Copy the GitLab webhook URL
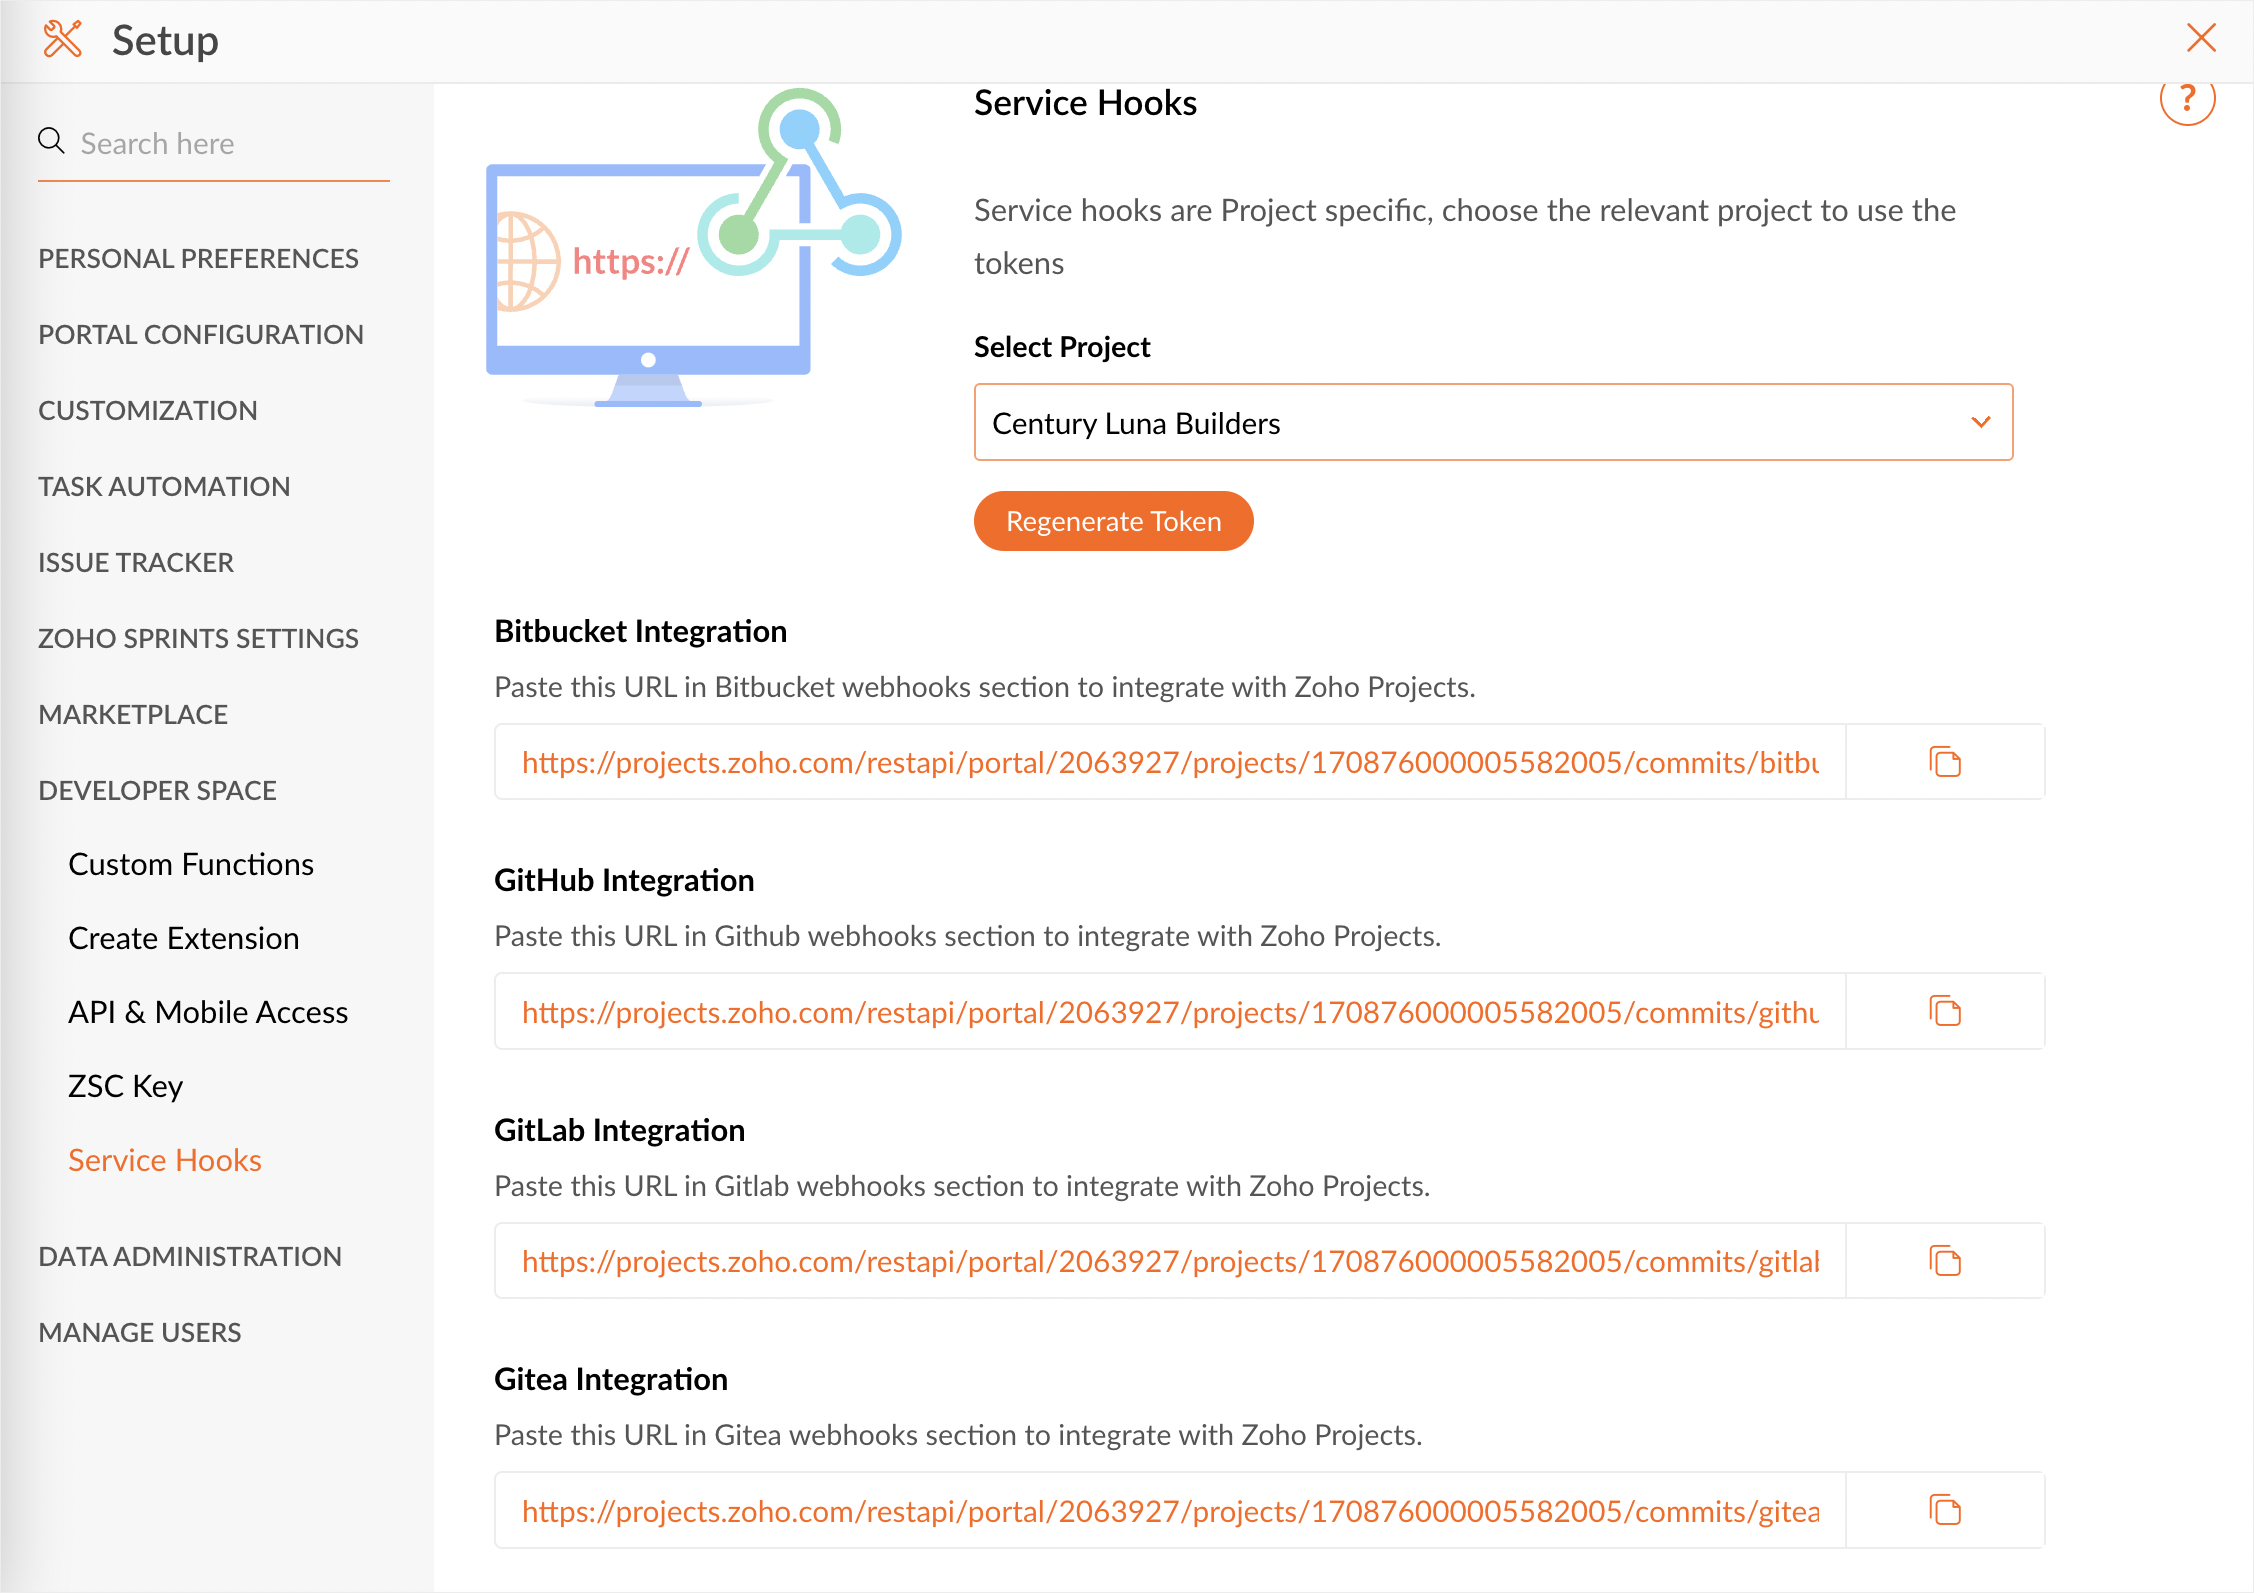Screen dimensions: 2254x1593 coord(1944,1261)
